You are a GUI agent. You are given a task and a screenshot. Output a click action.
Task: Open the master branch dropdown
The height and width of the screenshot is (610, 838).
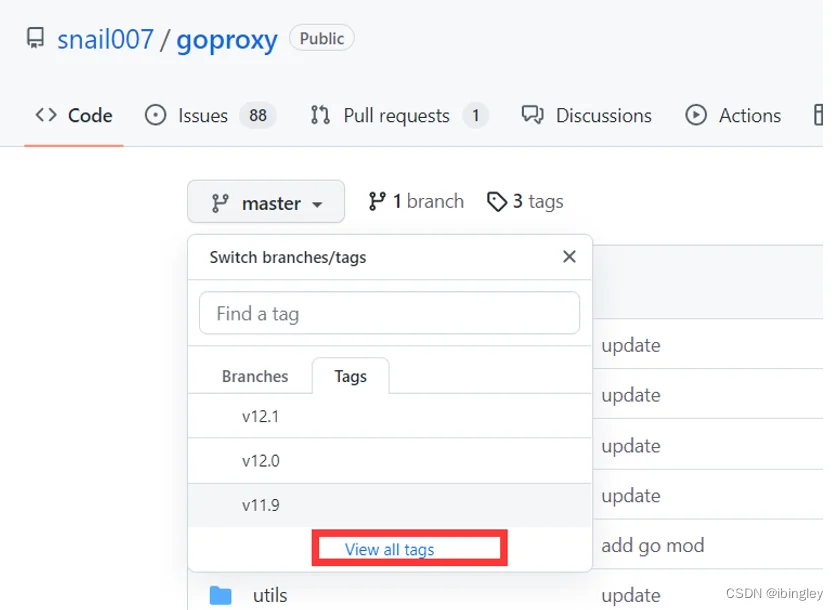(266, 202)
